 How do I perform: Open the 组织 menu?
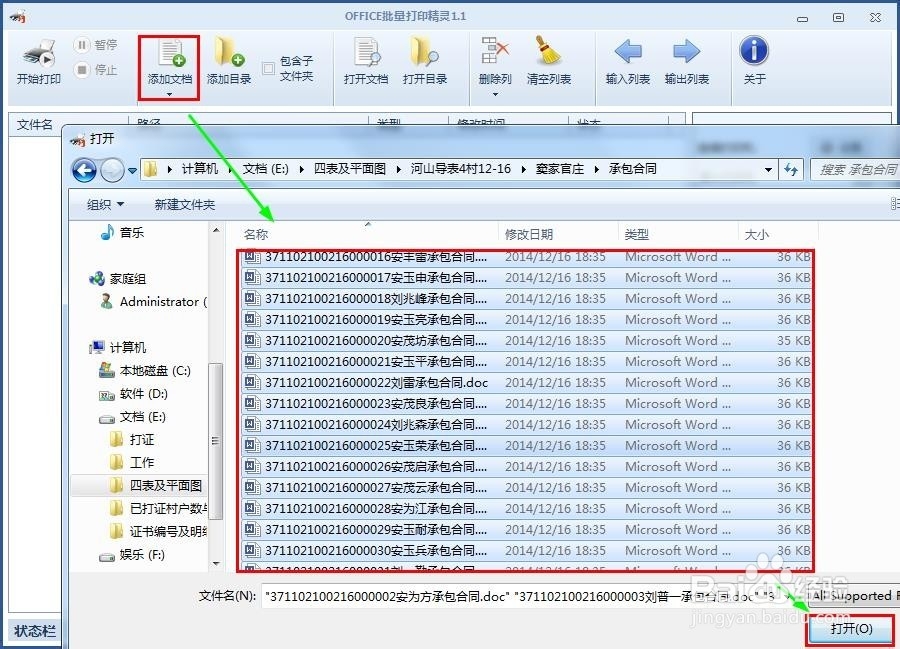[x=105, y=204]
